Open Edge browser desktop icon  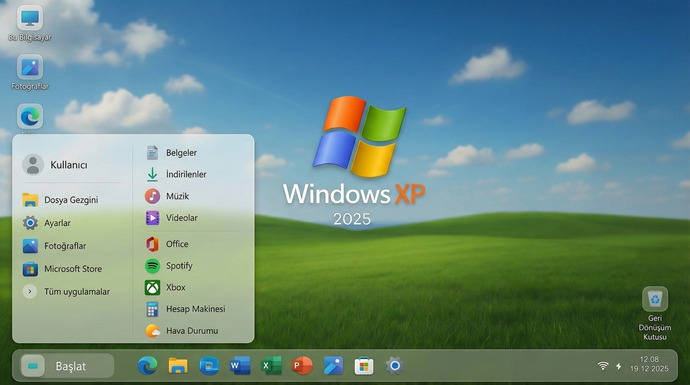pos(30,117)
